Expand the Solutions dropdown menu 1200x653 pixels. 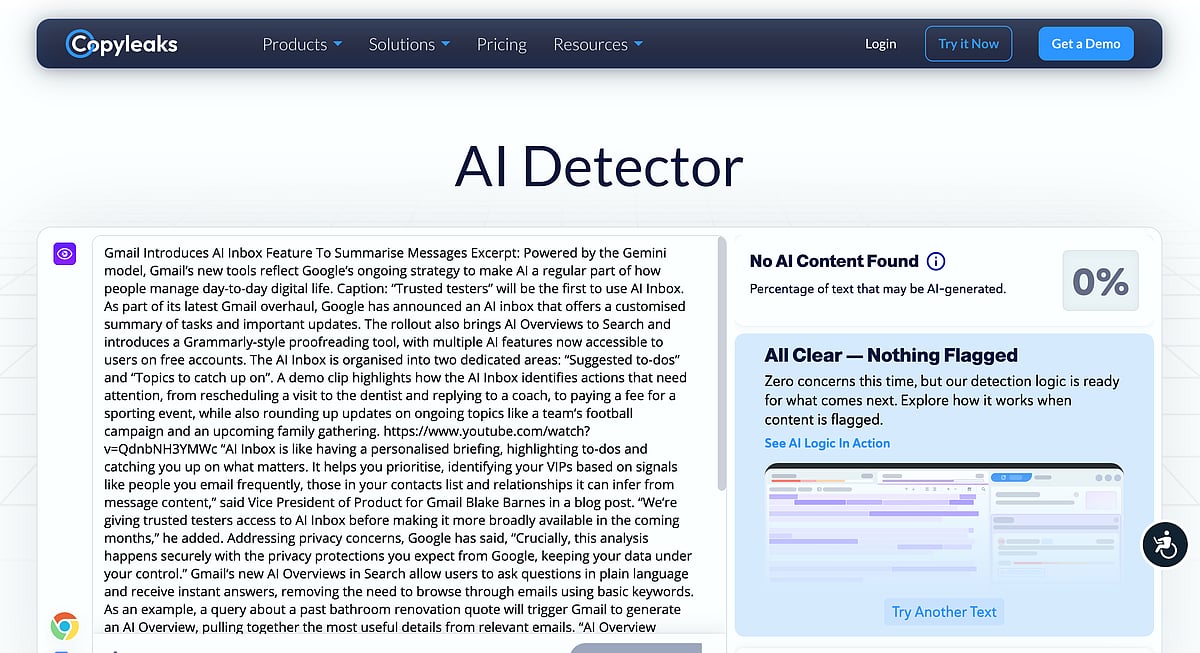coord(409,44)
